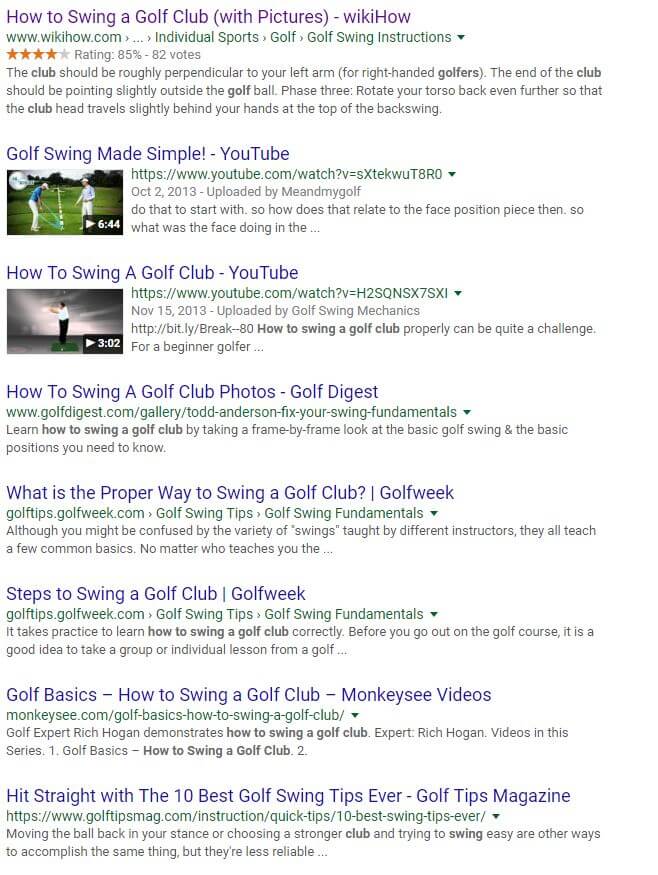Click the 'It takes practice to learn' Golfweek snippet
658x875 pixels.
(300, 641)
